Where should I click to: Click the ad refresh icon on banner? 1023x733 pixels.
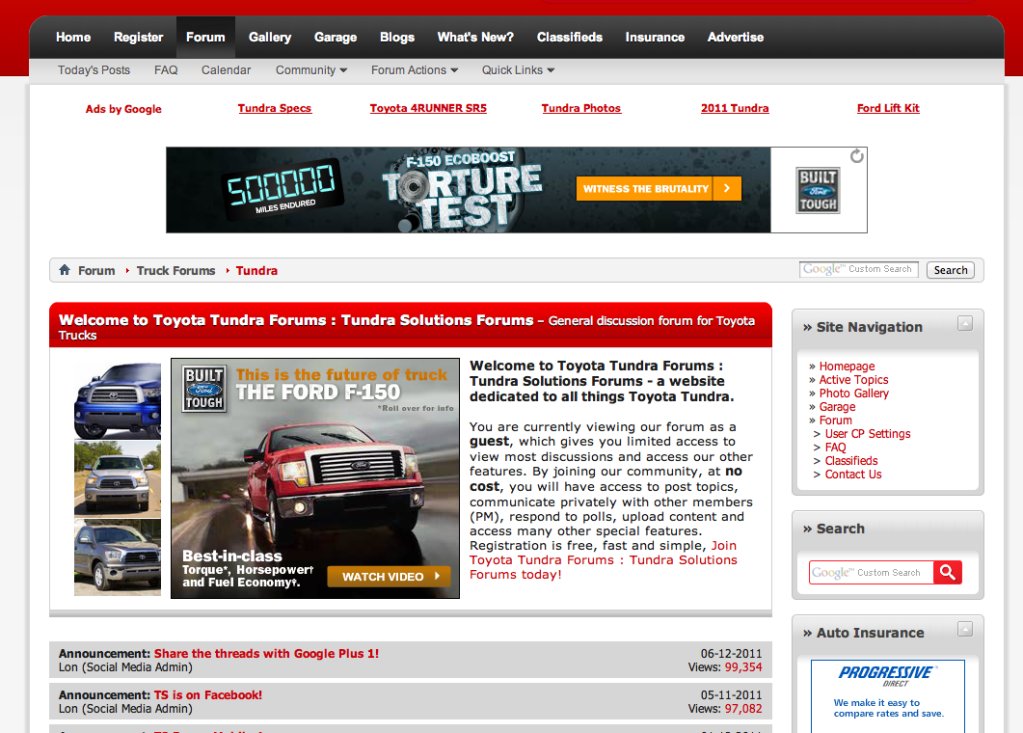(x=857, y=156)
